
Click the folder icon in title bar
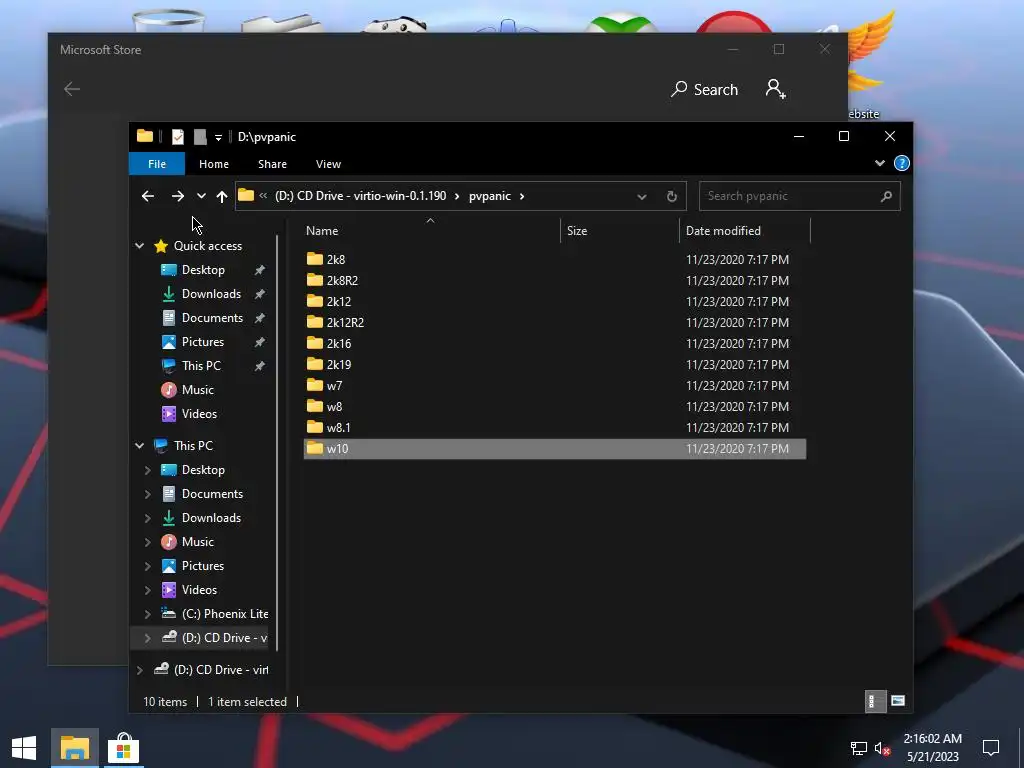coord(145,136)
